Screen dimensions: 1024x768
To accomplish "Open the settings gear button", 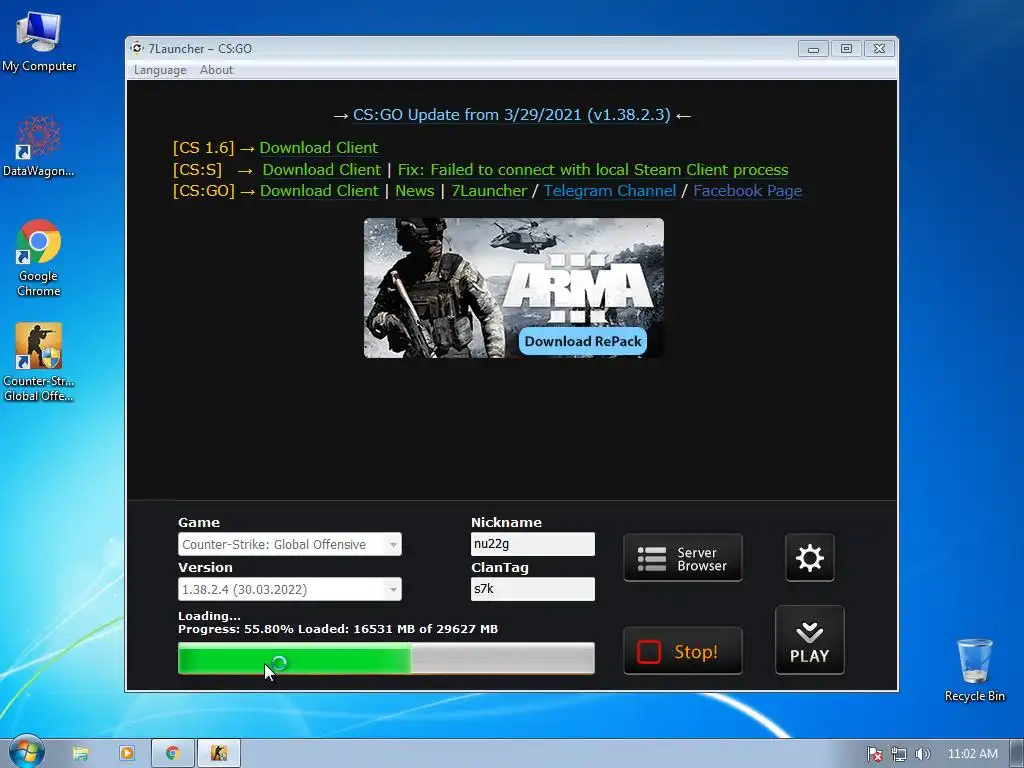I will coord(809,558).
